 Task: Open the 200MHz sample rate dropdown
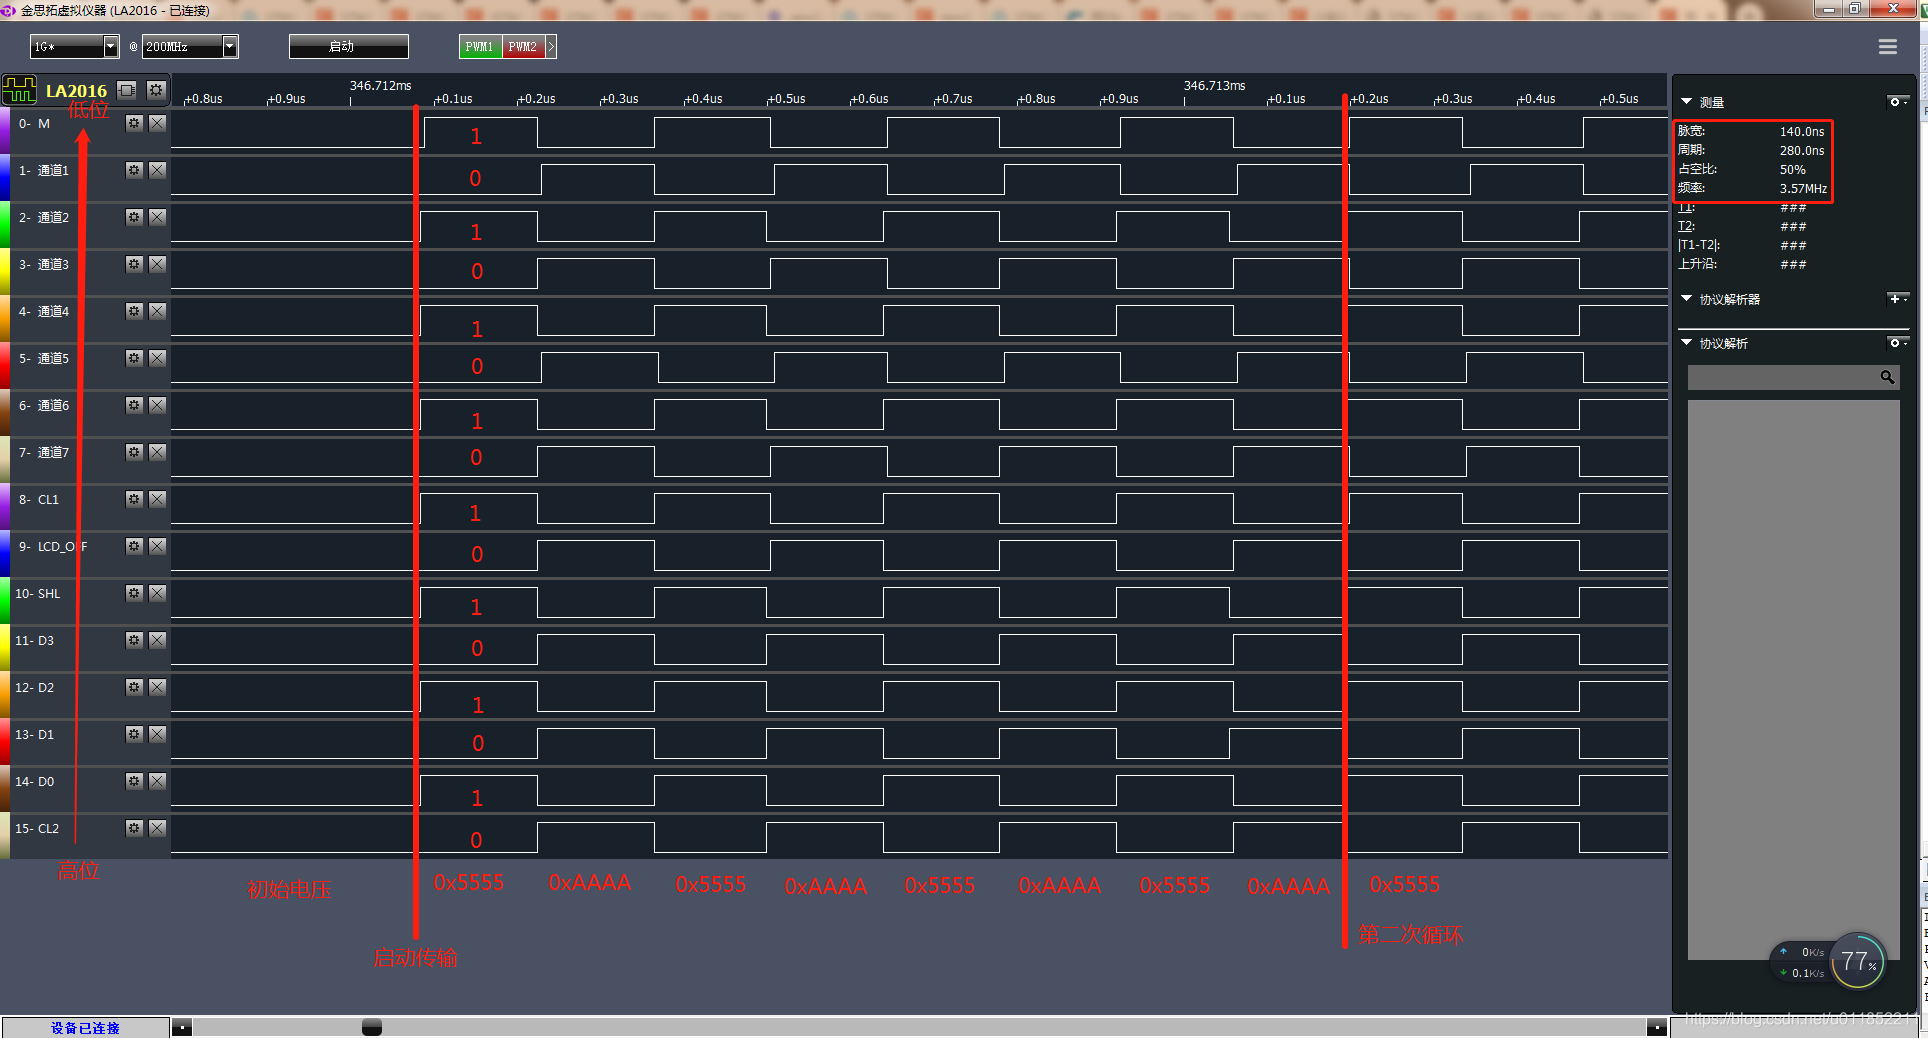pyautogui.click(x=231, y=46)
